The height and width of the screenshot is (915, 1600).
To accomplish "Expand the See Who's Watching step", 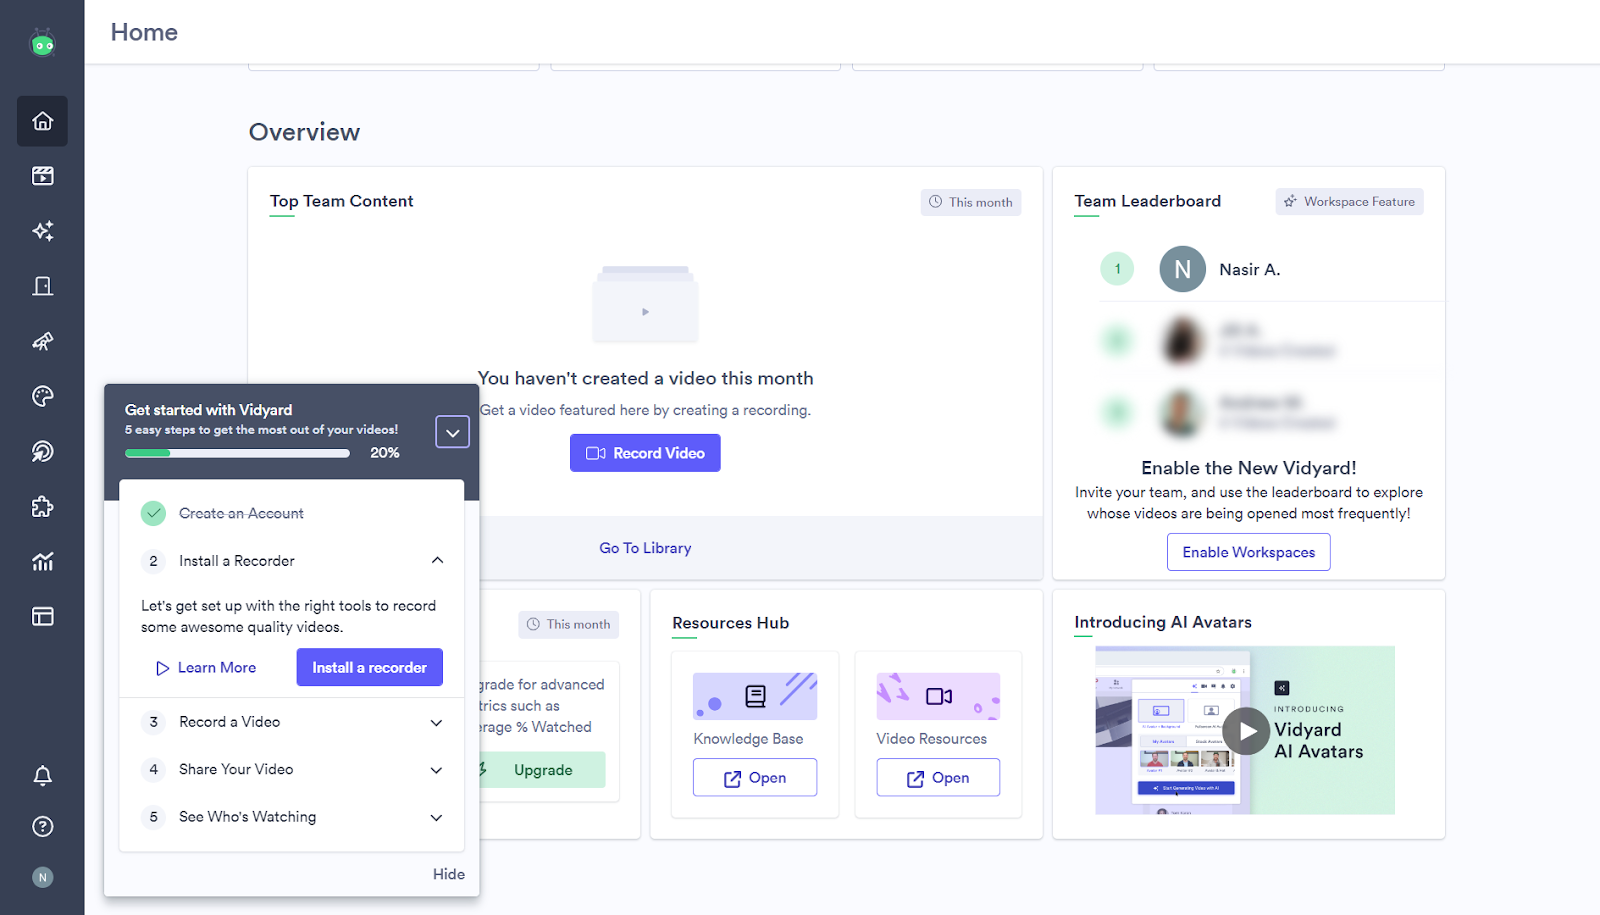I will [x=436, y=817].
